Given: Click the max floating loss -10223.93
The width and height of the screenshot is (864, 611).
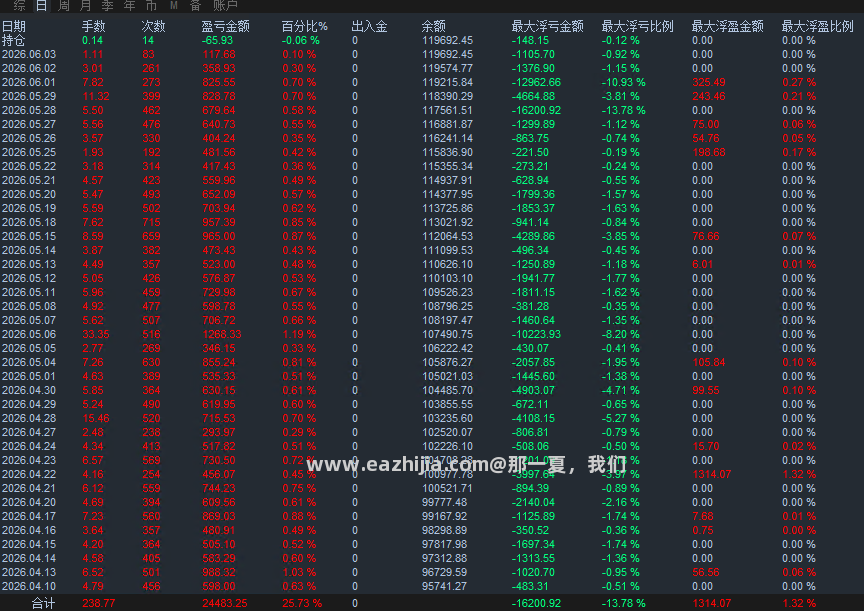Looking at the screenshot, I should click(x=536, y=334).
